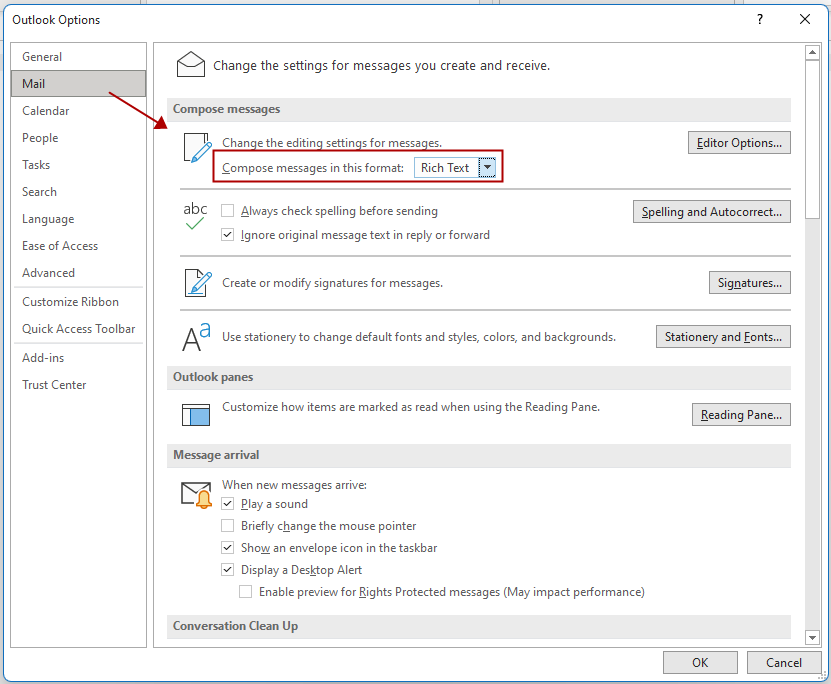Click the envelope icon beside the mail settings header

(x=191, y=65)
